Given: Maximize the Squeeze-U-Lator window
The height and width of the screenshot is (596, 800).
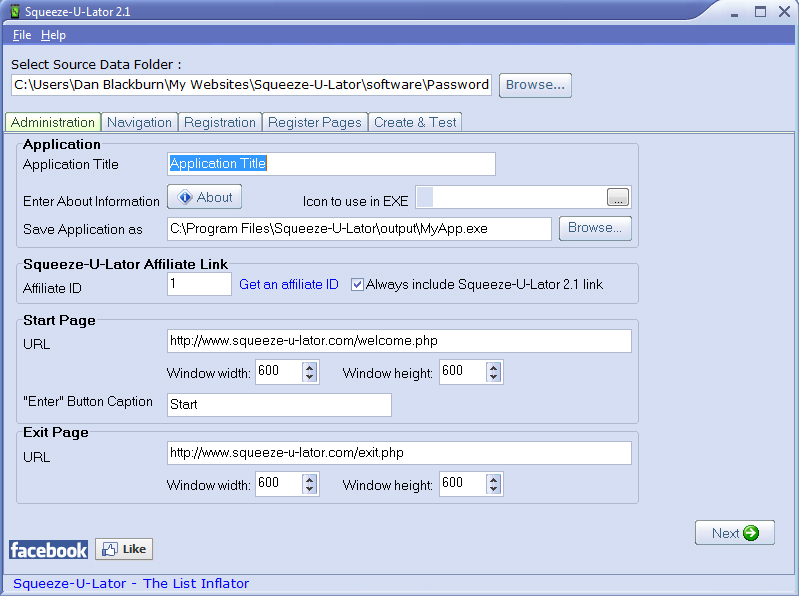Looking at the screenshot, I should pos(760,12).
